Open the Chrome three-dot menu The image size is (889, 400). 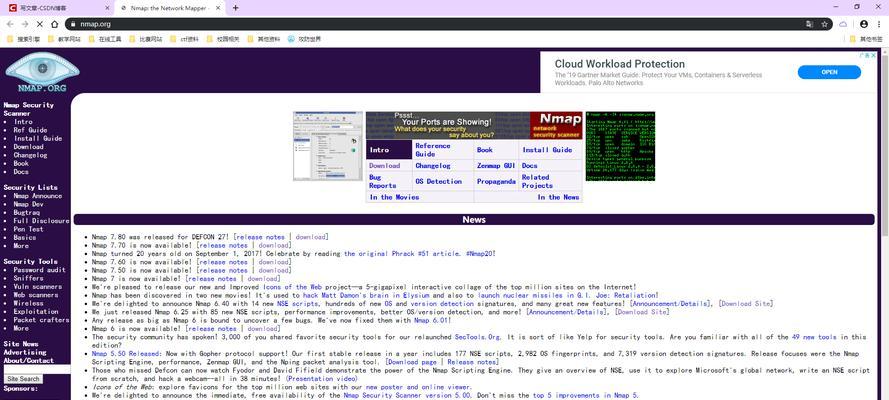(879, 24)
